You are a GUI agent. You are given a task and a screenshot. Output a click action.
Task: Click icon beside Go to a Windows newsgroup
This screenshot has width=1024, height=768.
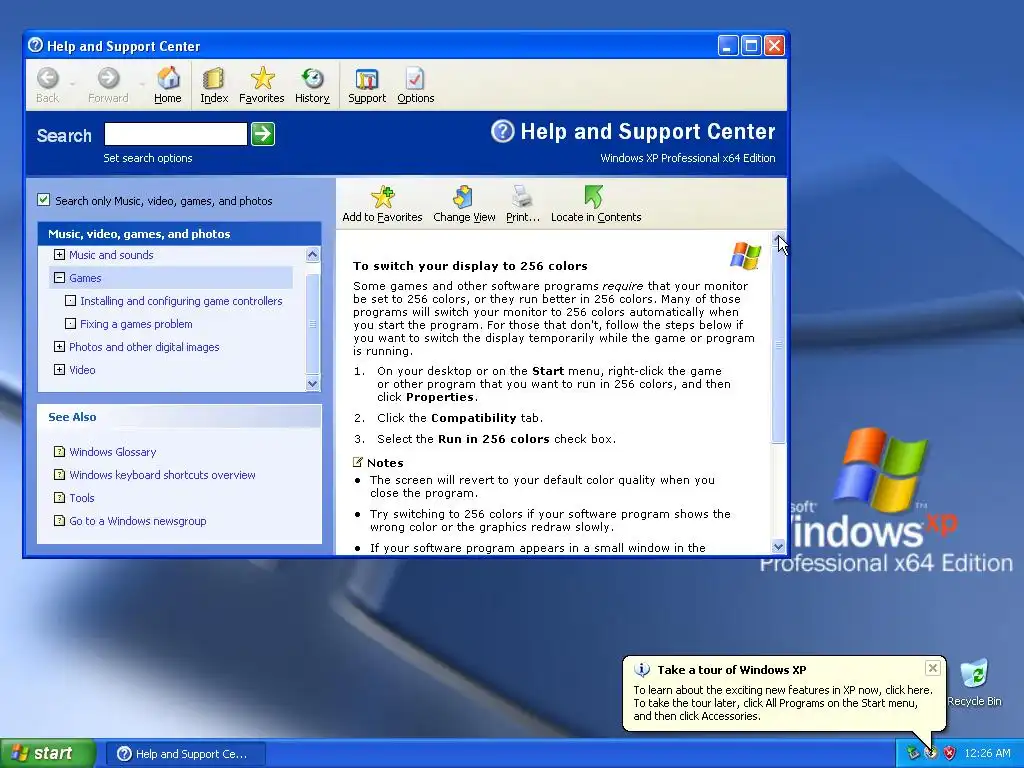(x=59, y=520)
